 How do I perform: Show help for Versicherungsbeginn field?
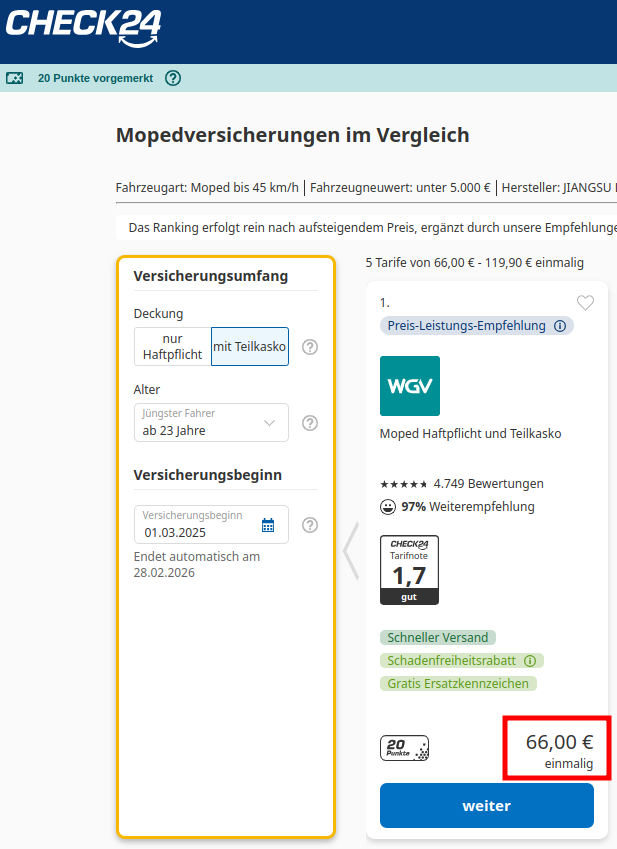tap(310, 525)
